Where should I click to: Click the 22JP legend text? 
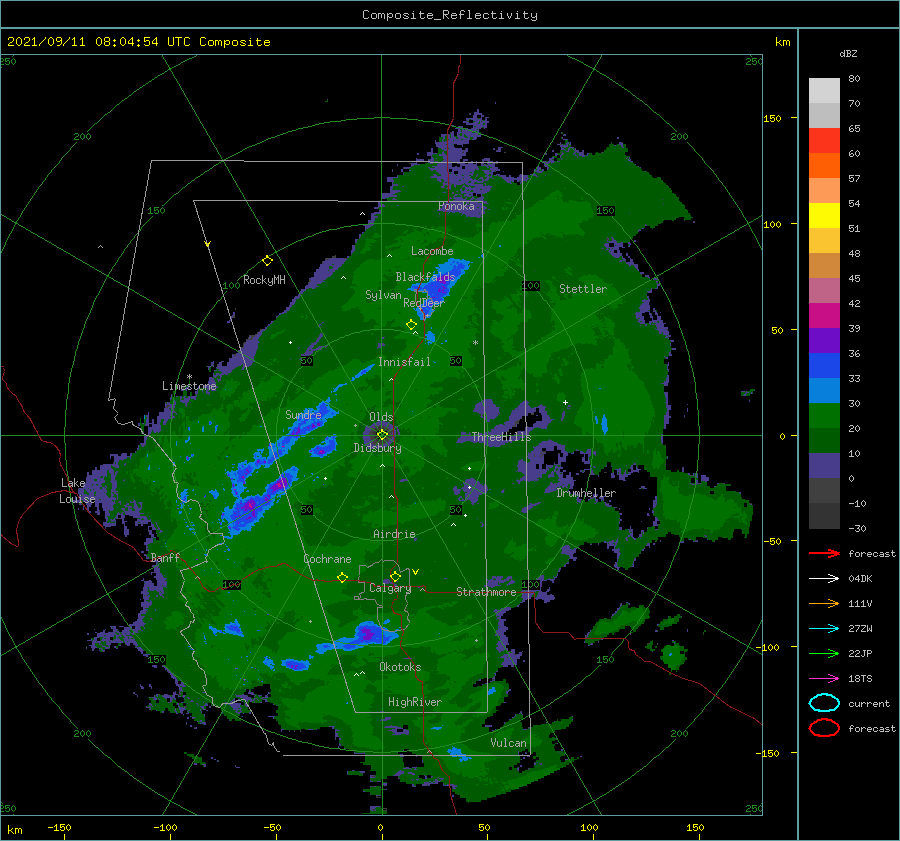tap(860, 653)
